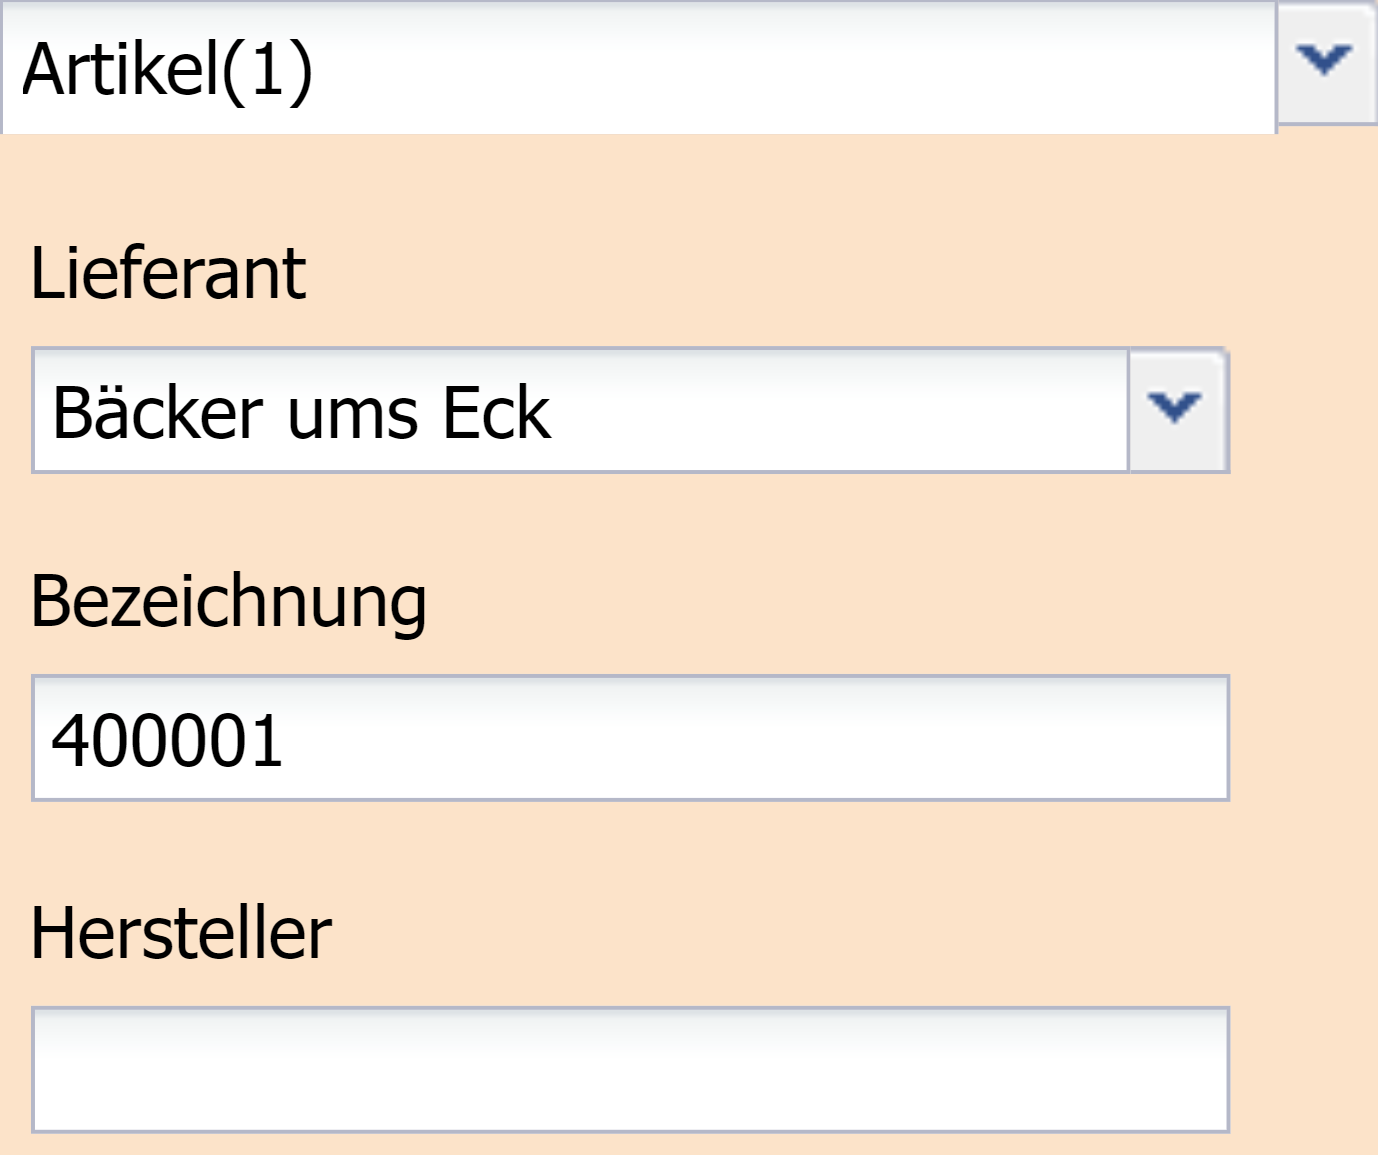Open the Artikel(1) dropdown arrow
1378x1155 pixels.
1326,62
